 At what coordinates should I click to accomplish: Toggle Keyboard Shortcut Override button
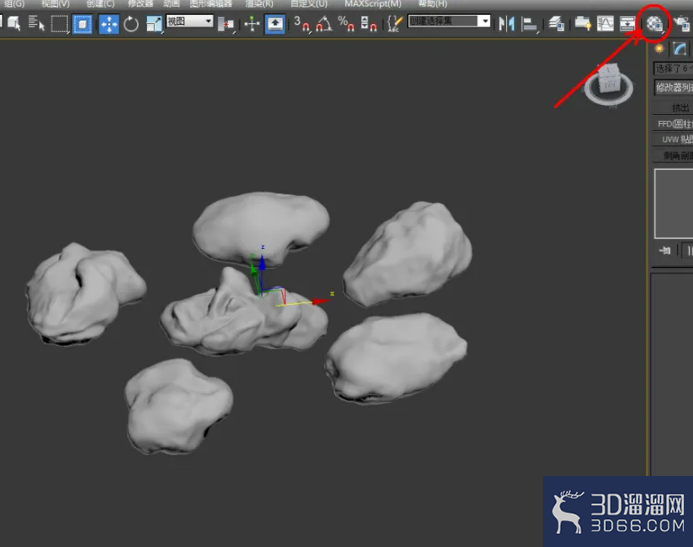pos(274,24)
